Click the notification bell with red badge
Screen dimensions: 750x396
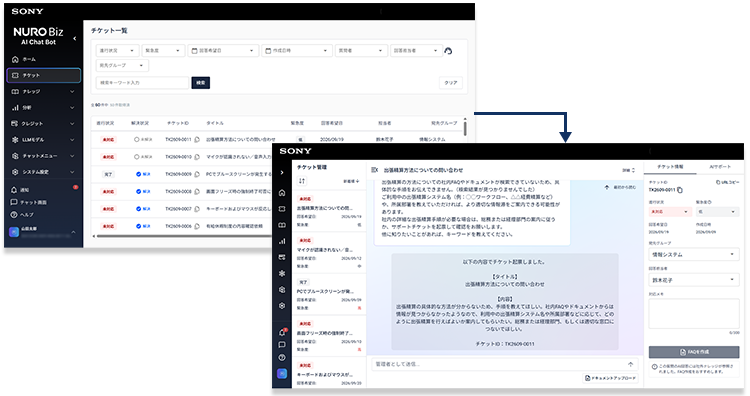[14, 190]
